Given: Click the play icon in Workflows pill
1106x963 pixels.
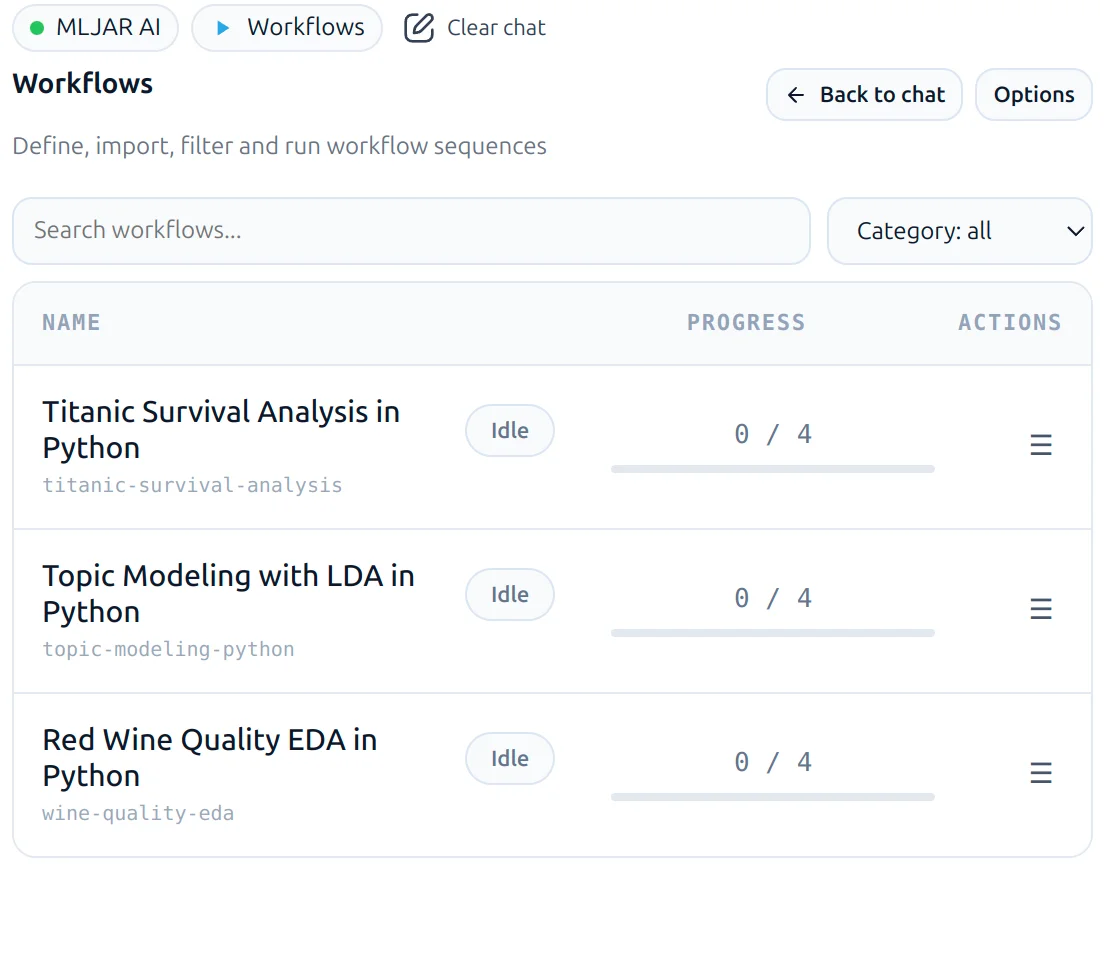Looking at the screenshot, I should tap(225, 28).
